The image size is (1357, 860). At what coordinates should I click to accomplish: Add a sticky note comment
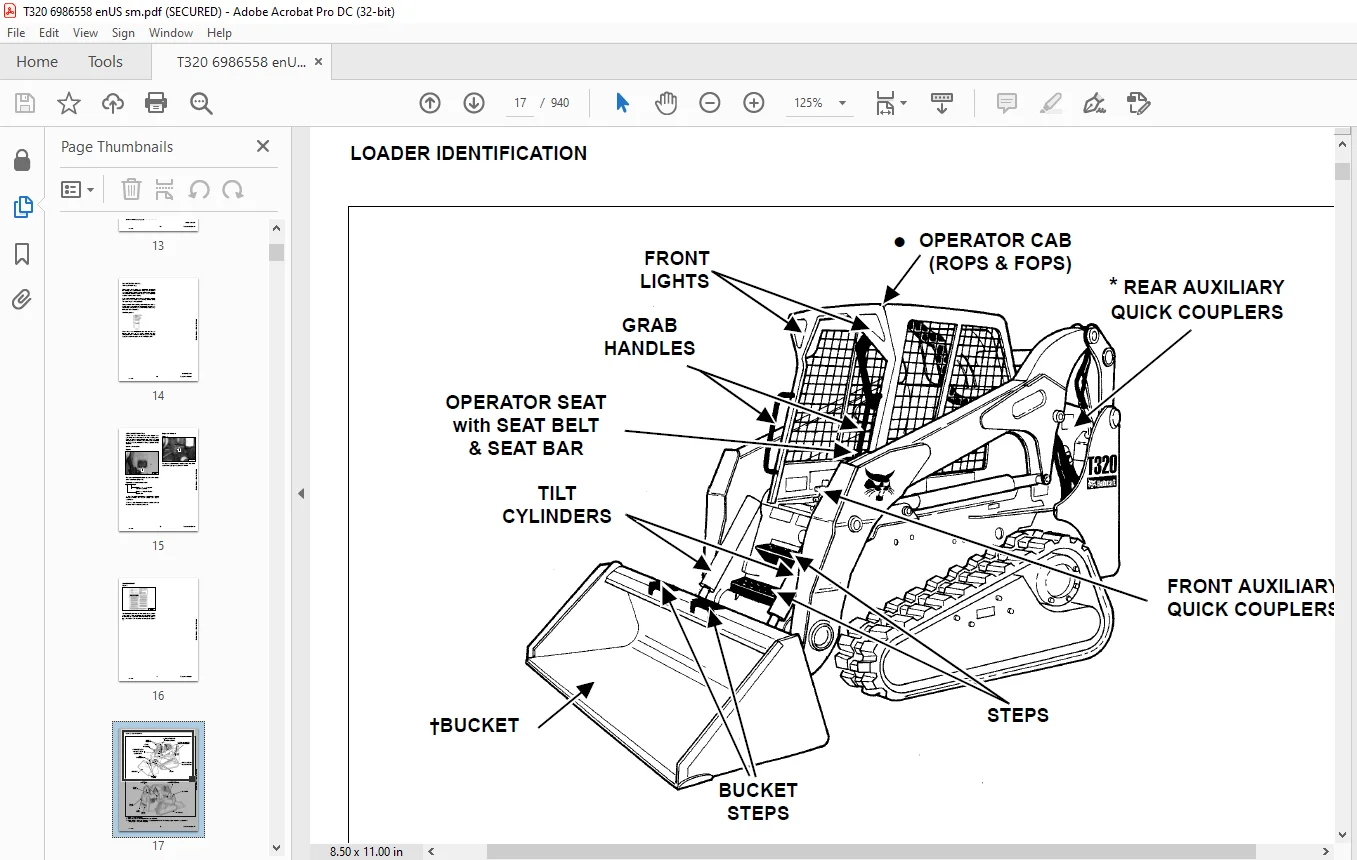(1007, 103)
